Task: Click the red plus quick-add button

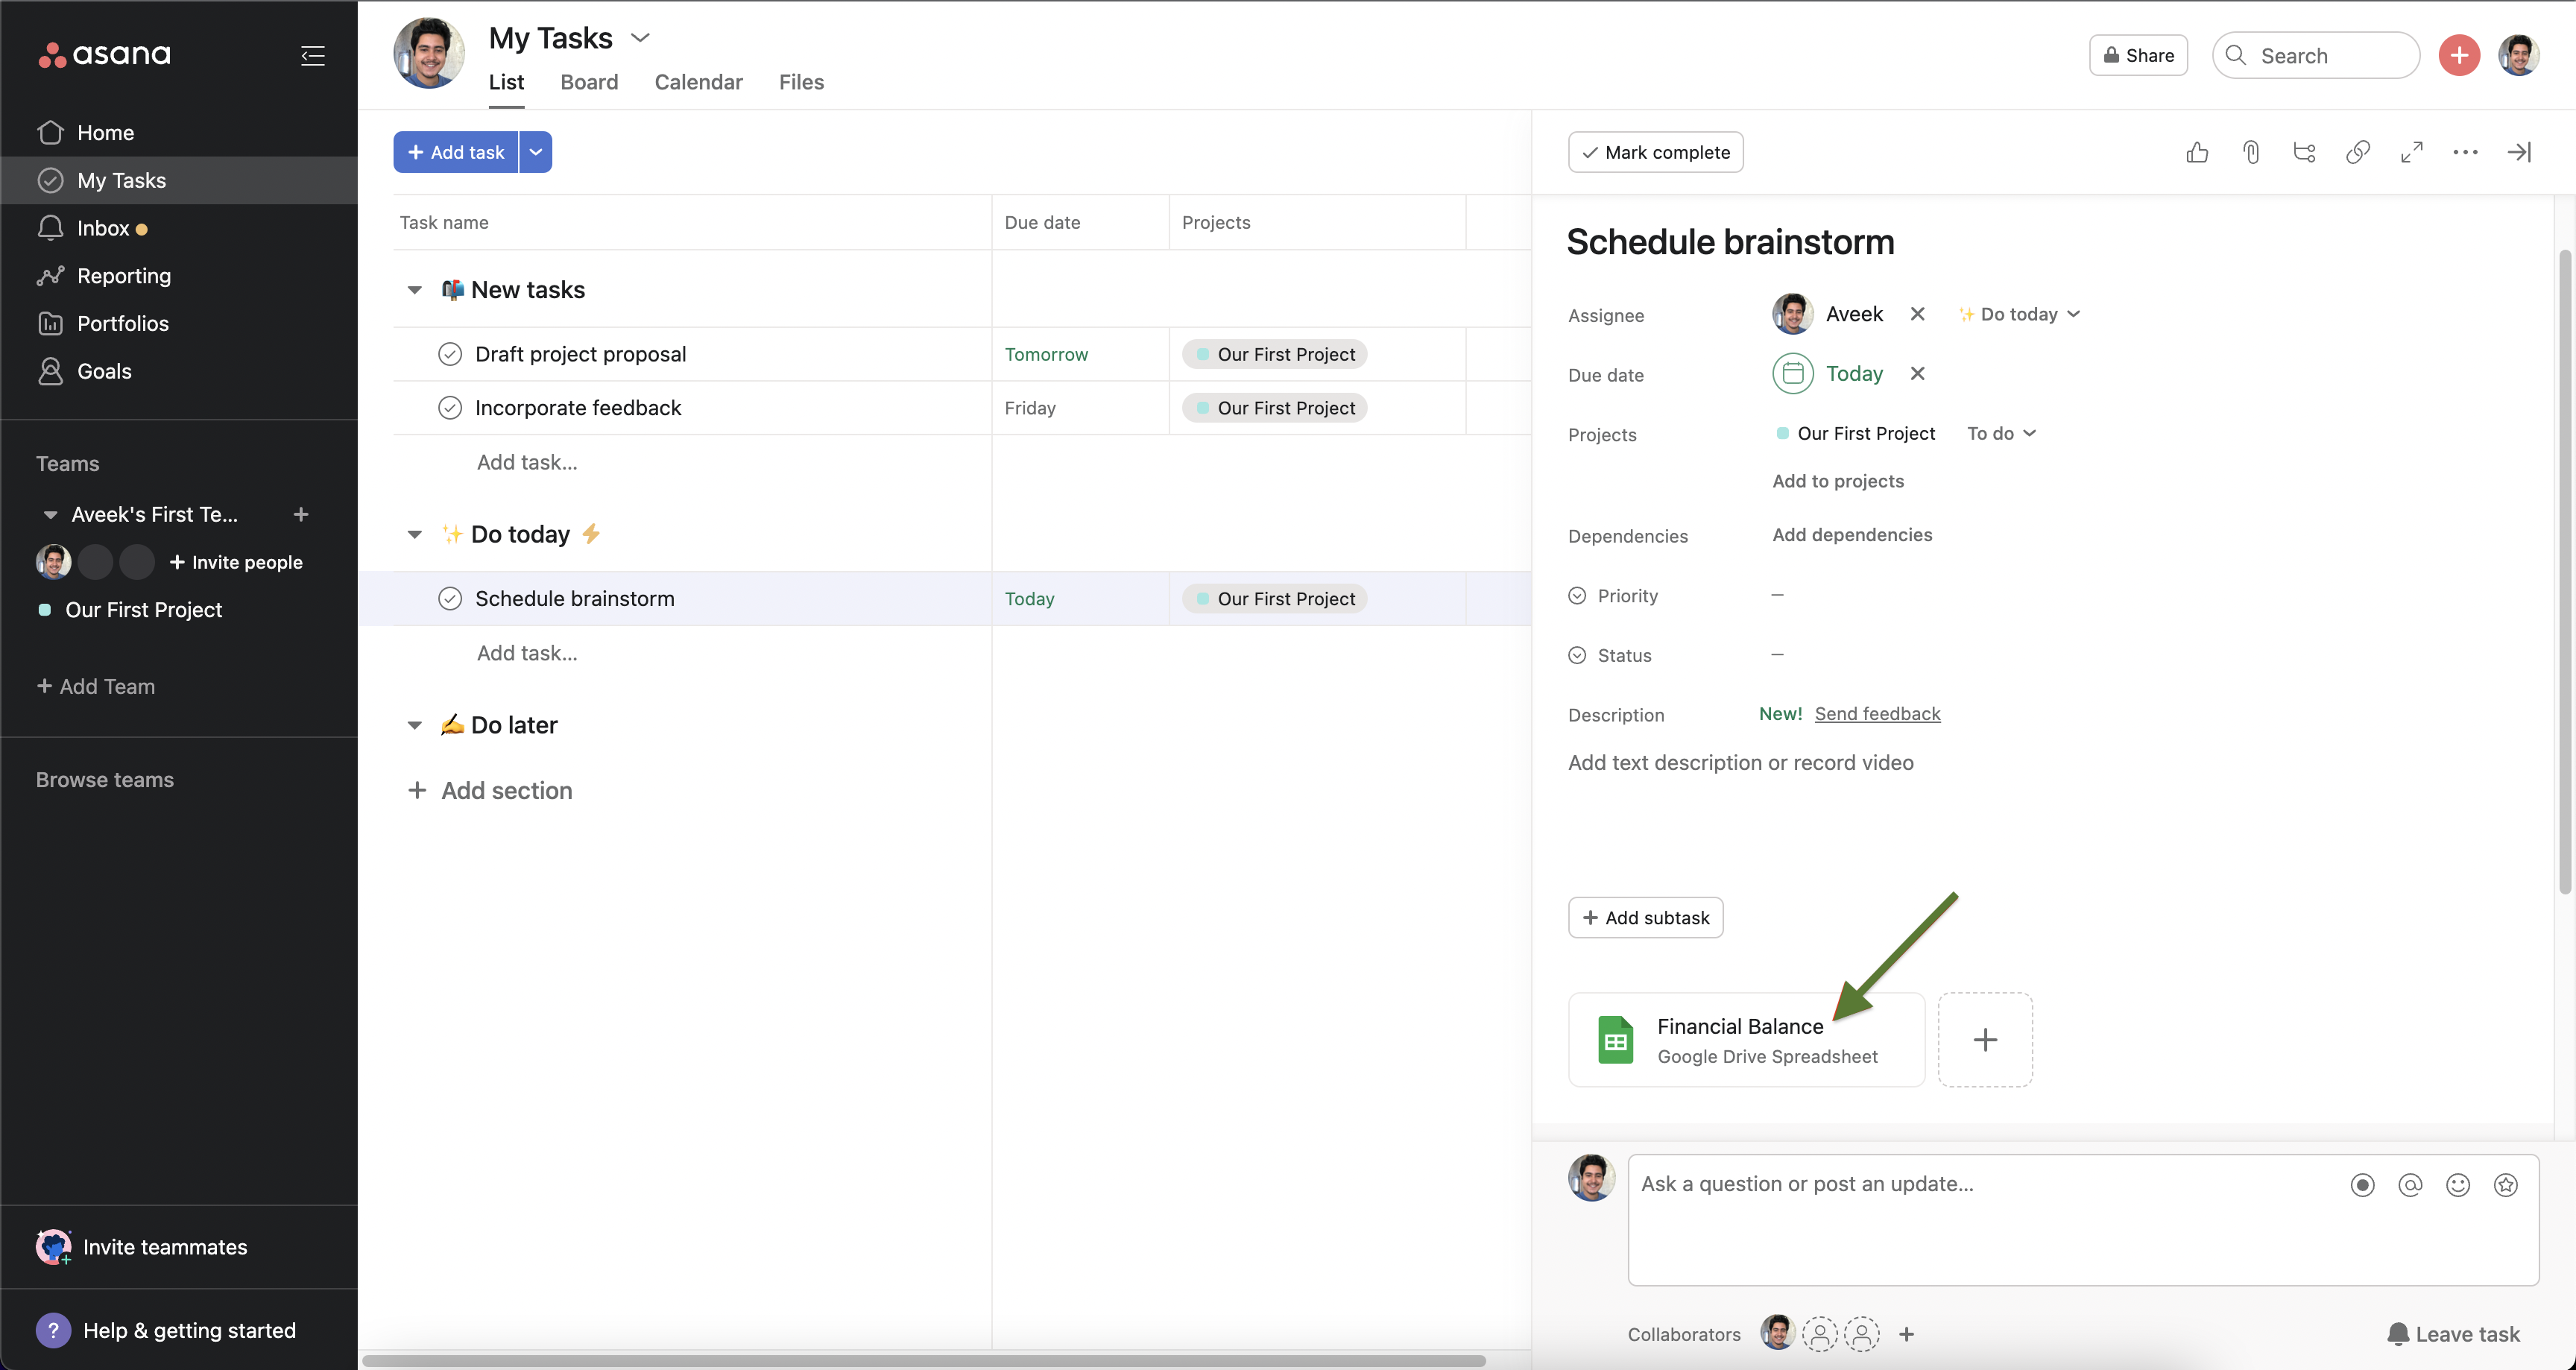Action: click(x=2459, y=55)
